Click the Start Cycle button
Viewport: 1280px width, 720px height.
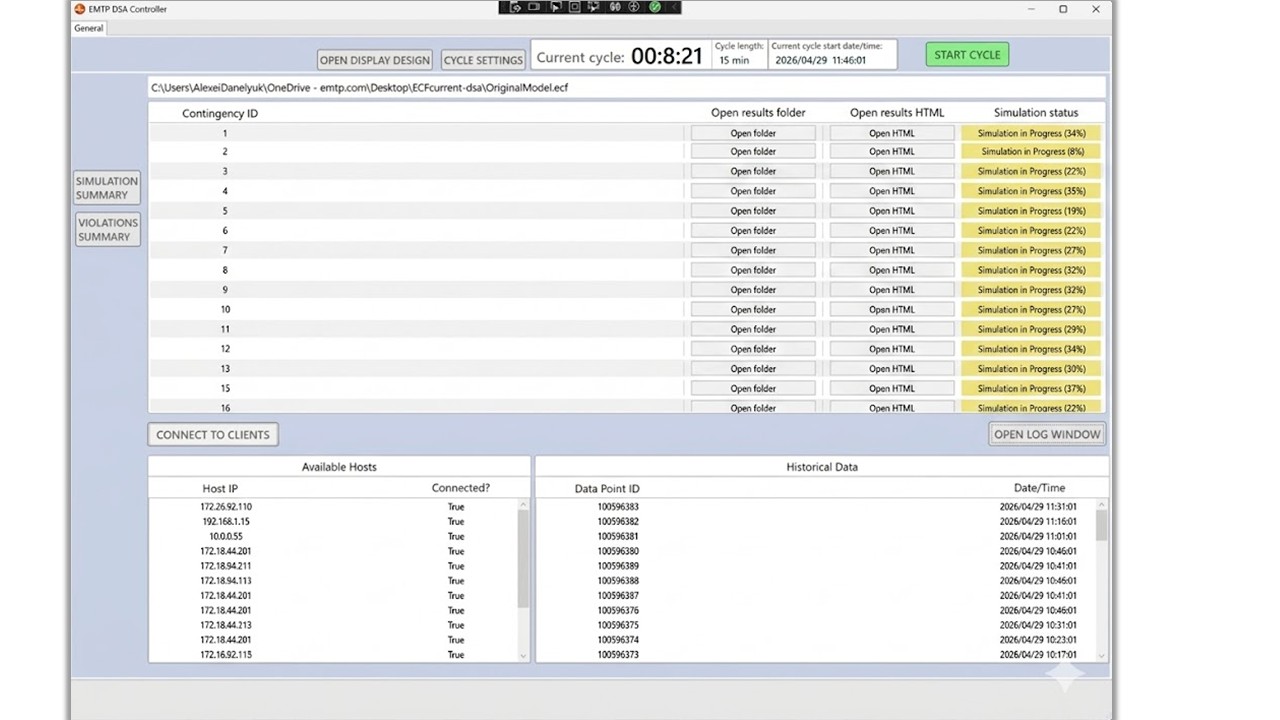[967, 55]
